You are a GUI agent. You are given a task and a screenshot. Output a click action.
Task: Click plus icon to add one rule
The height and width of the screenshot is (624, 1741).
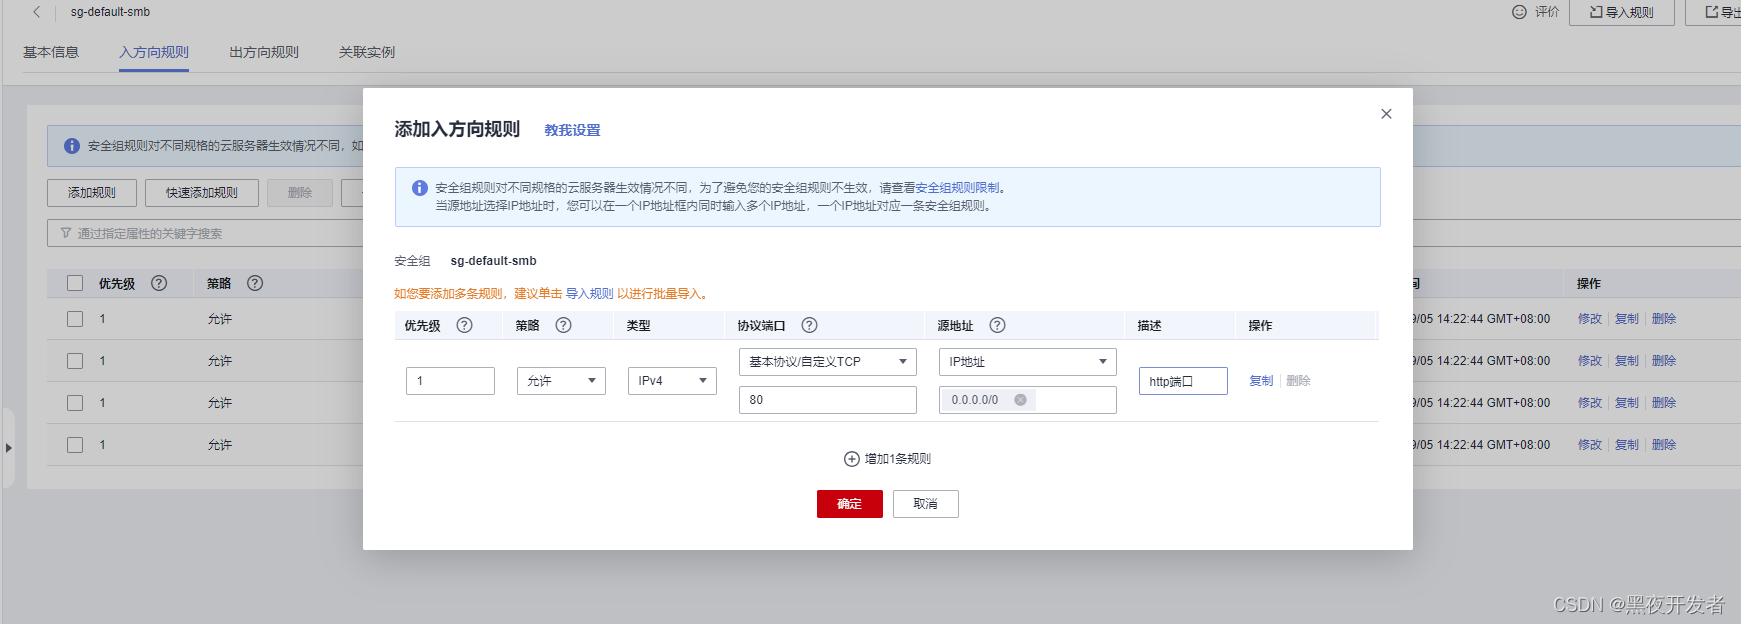[852, 459]
